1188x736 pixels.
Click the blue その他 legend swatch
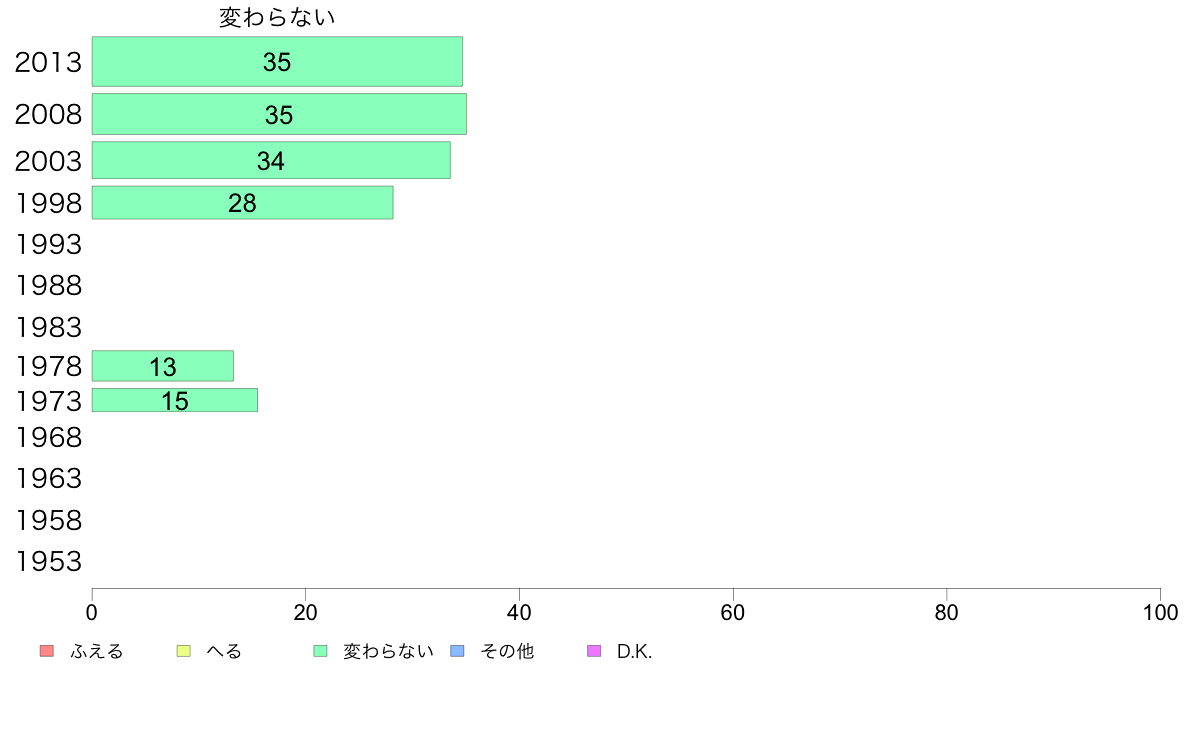pos(458,651)
